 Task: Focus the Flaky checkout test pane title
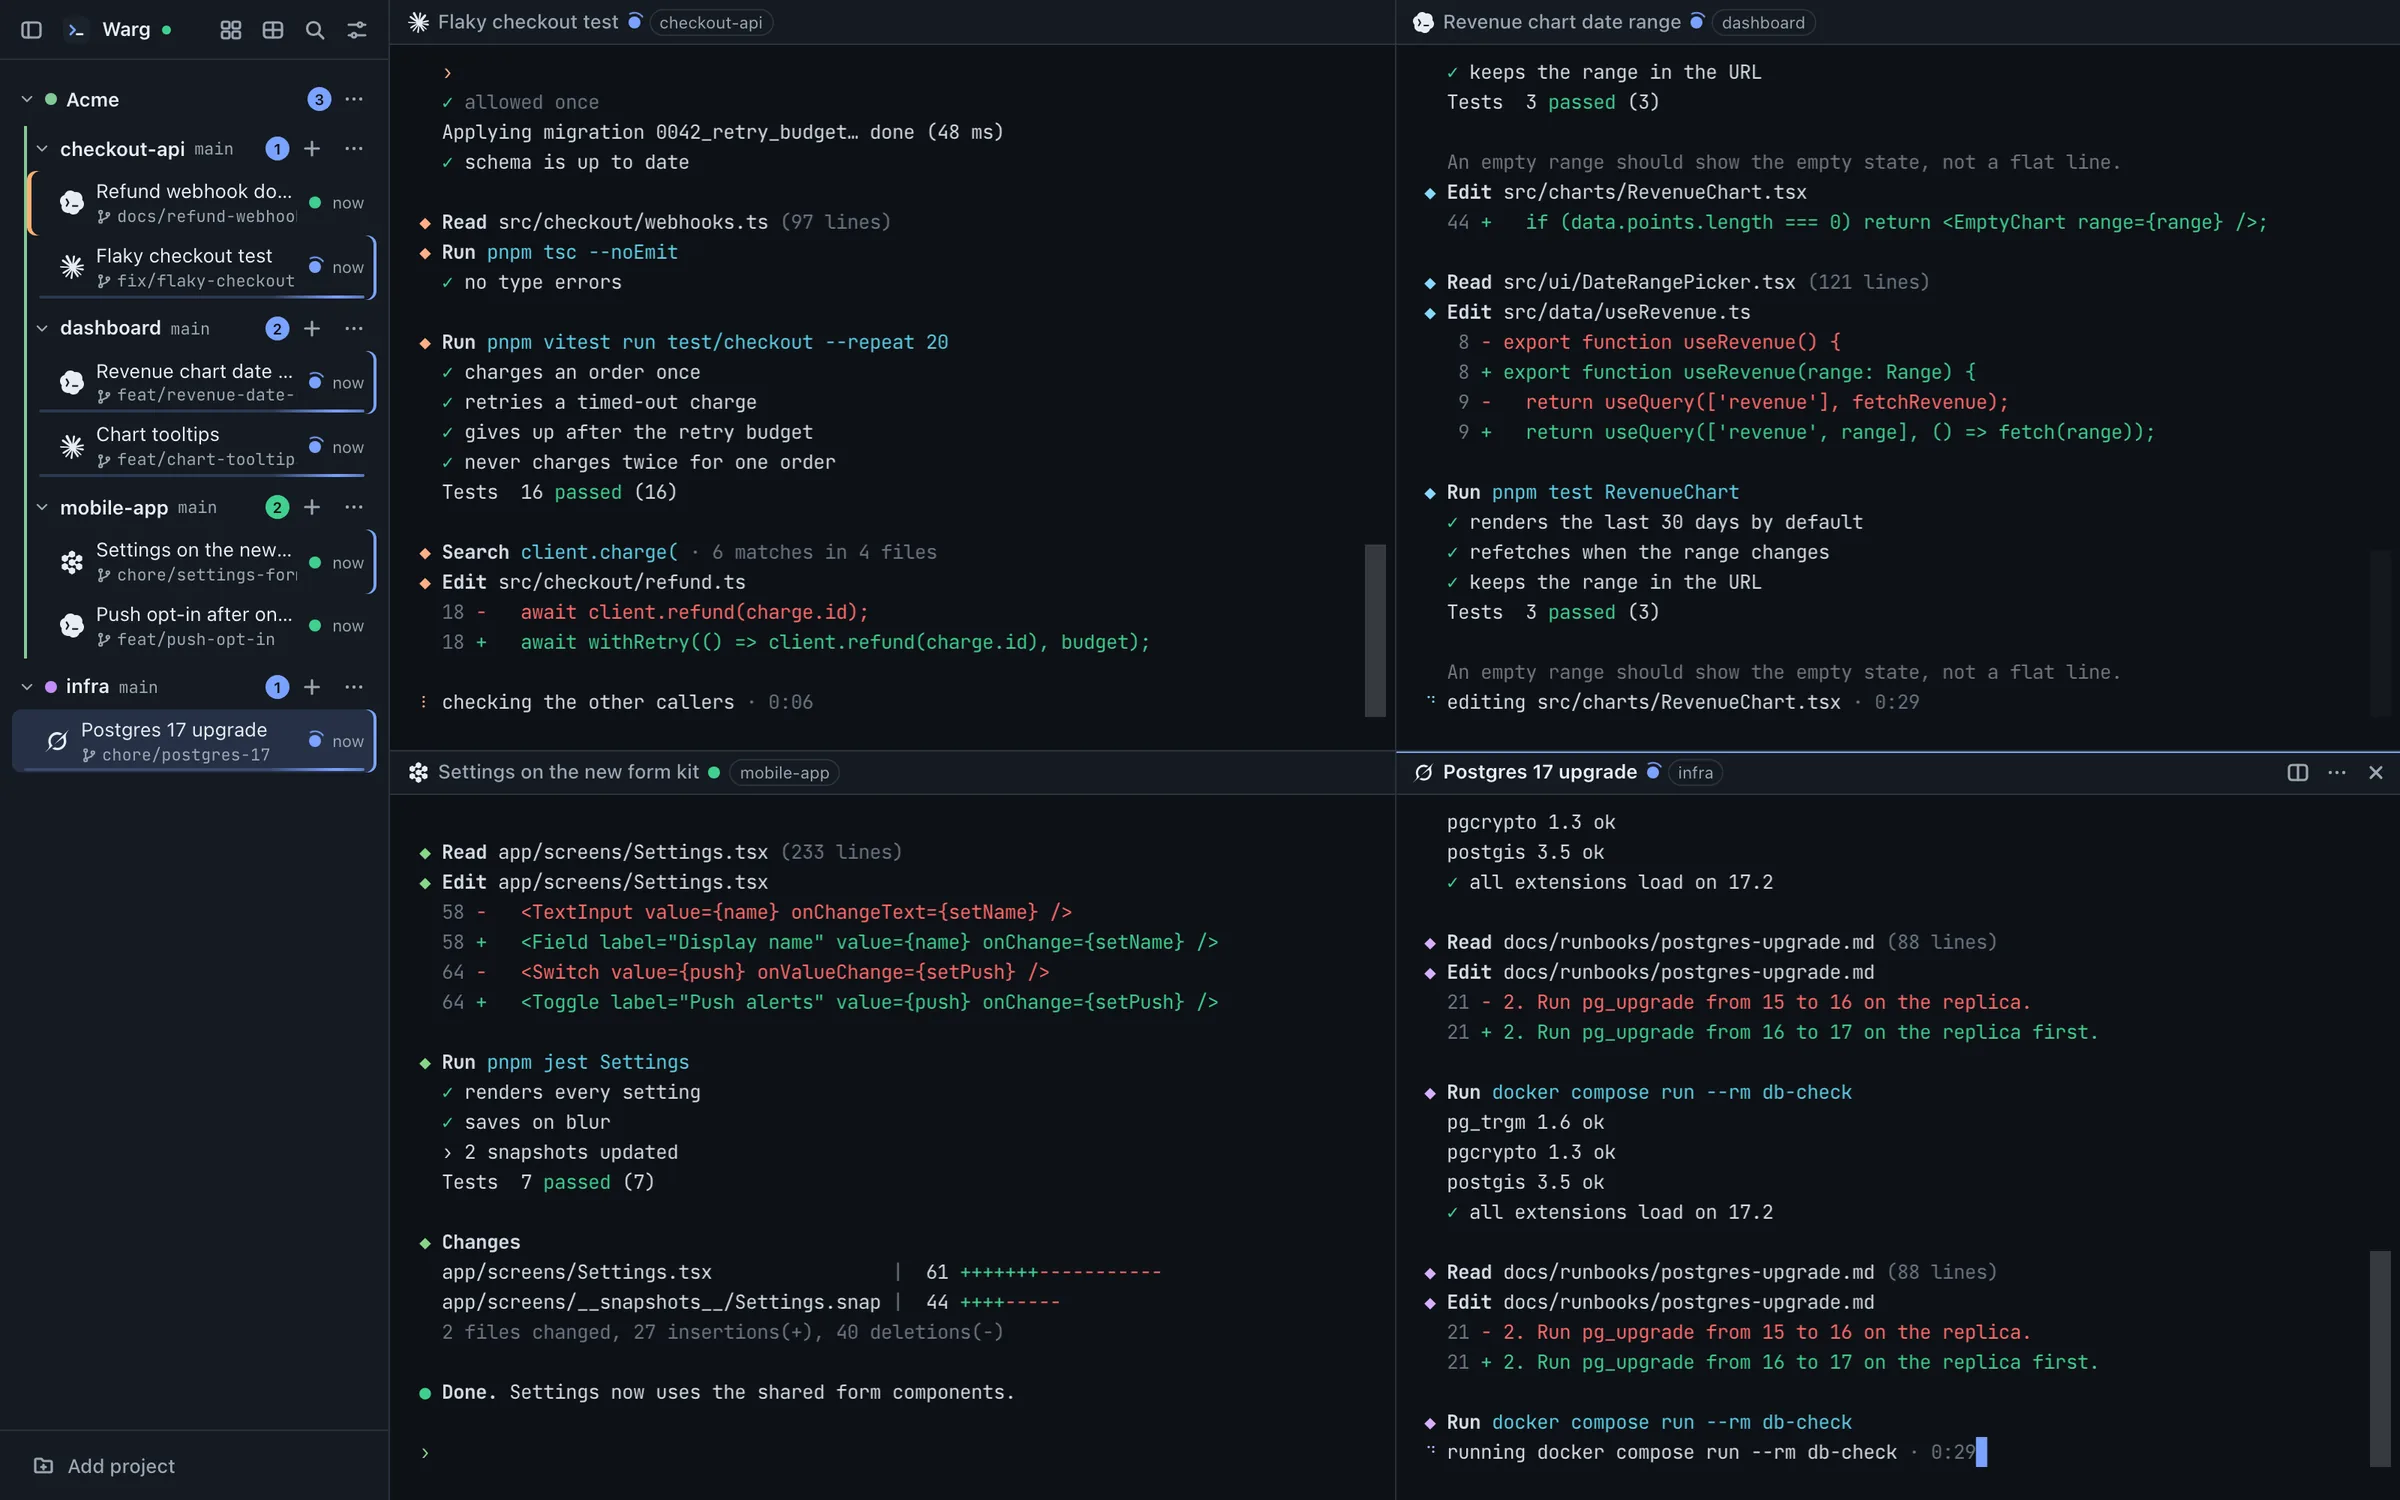point(528,22)
